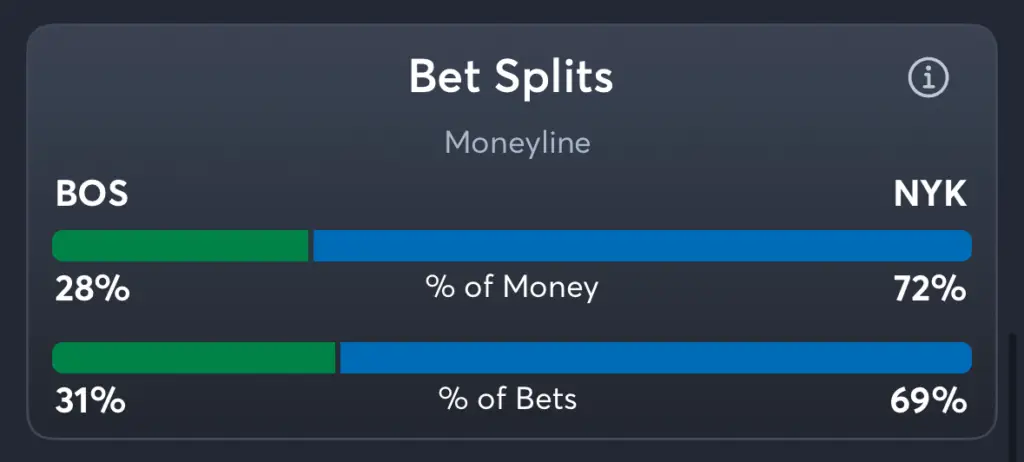Click empty card area left of Bet Splits title
The width and height of the screenshot is (1024, 462).
click(200, 78)
